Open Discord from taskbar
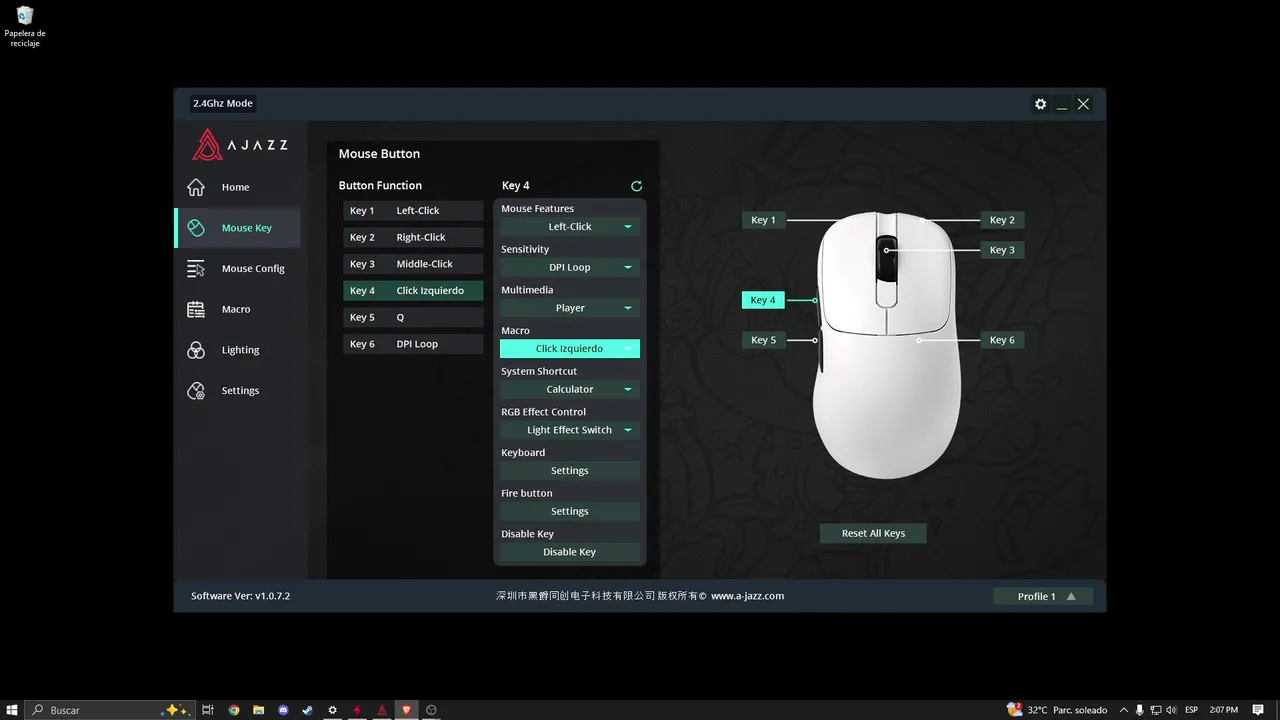The width and height of the screenshot is (1280, 720). coord(283,710)
